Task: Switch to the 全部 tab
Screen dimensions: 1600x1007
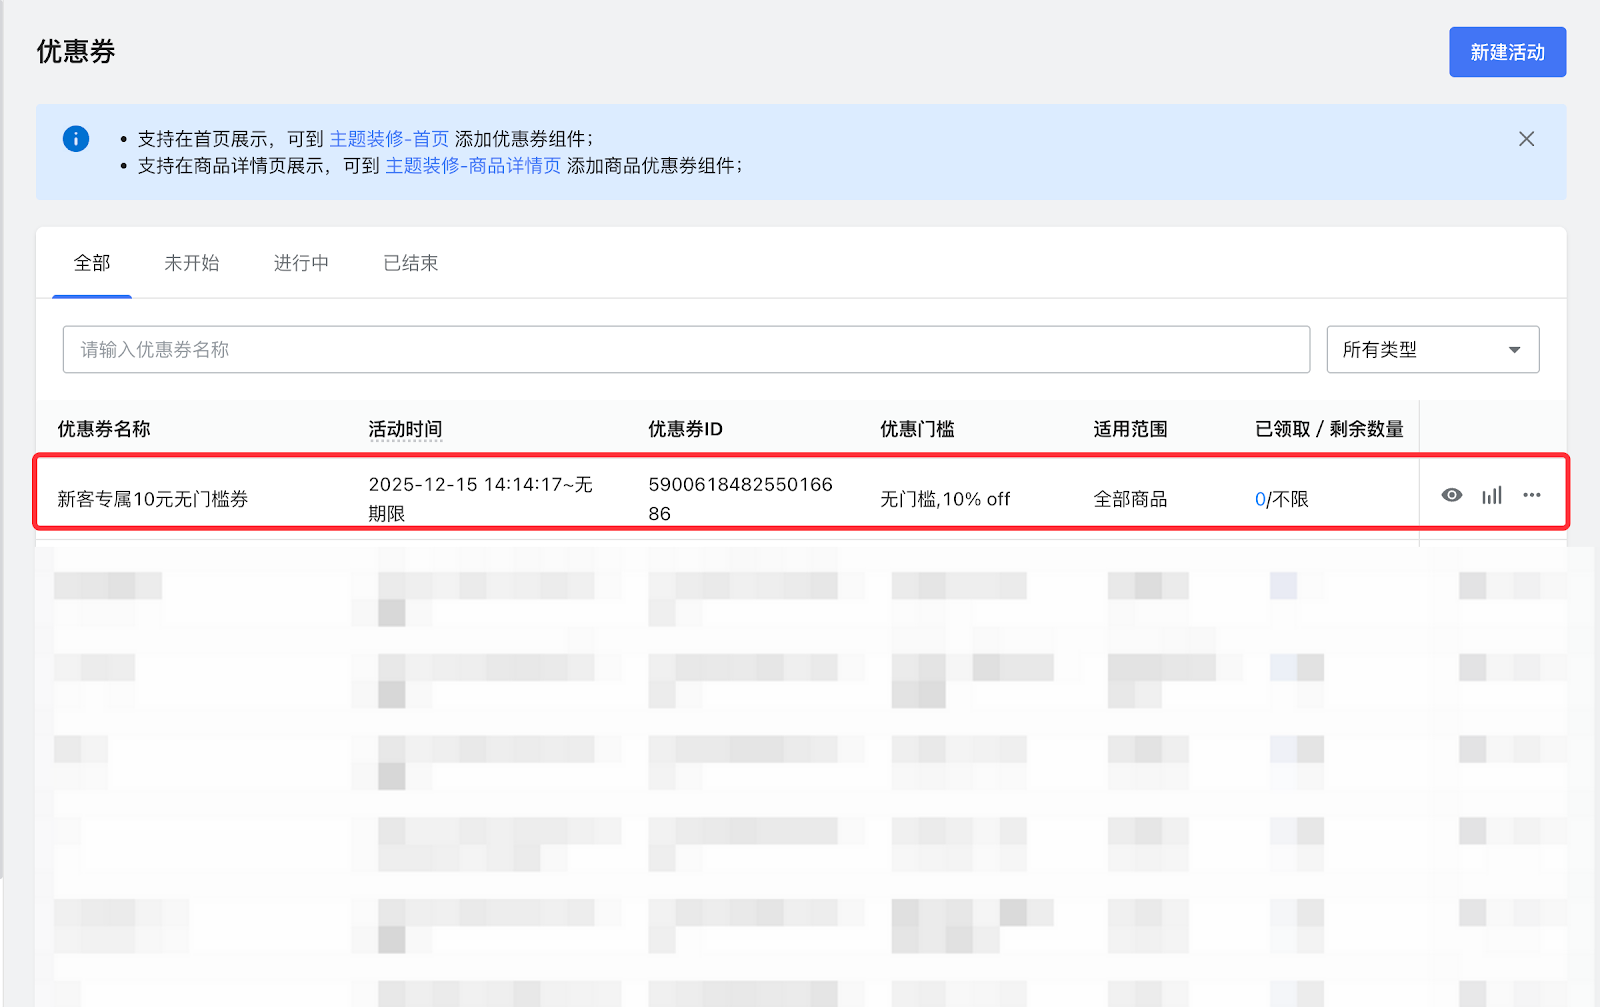Action: click(92, 263)
